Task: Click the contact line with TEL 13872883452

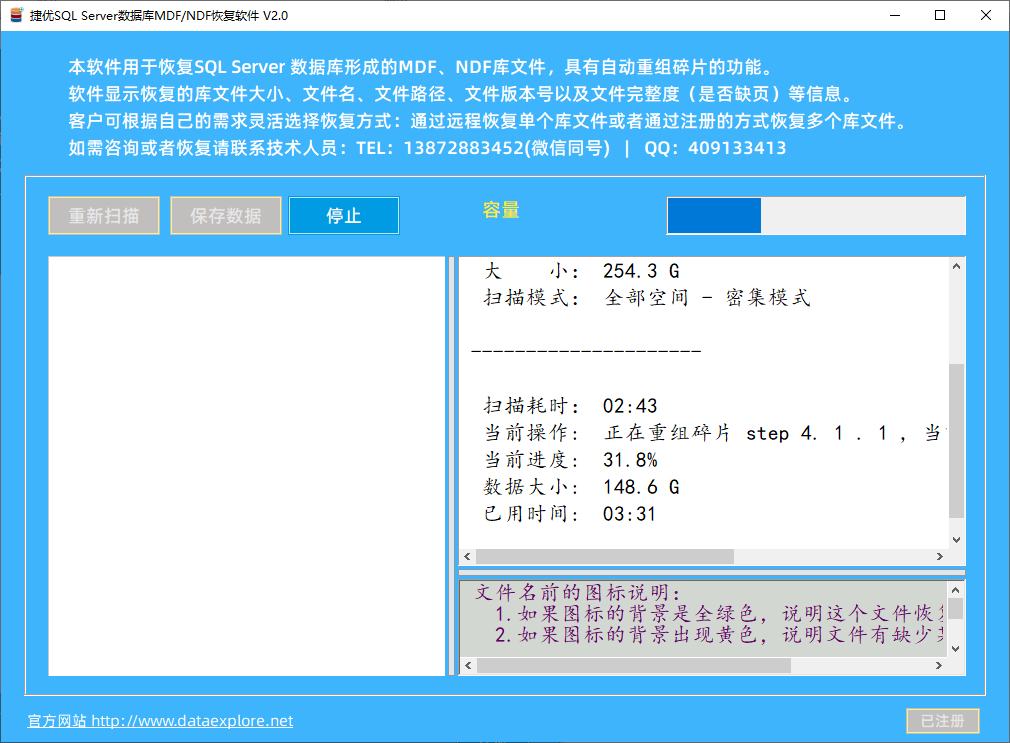Action: (427, 148)
